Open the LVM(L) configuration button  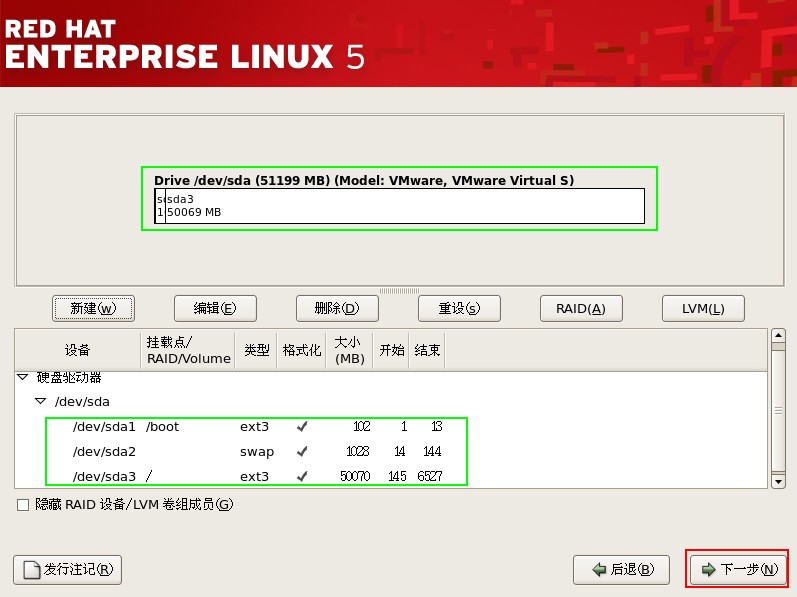coord(703,308)
